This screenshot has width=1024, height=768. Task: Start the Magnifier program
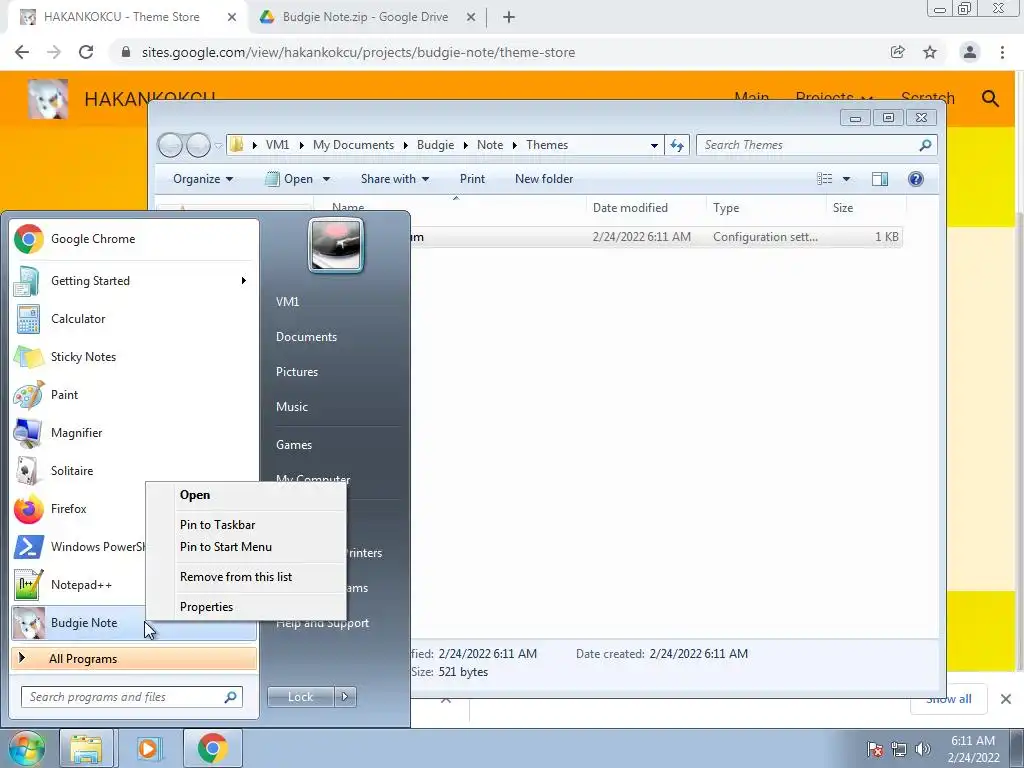134,432
